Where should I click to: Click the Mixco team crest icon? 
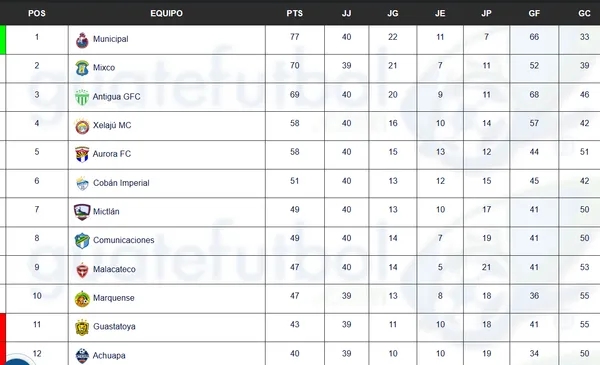pyautogui.click(x=82, y=68)
